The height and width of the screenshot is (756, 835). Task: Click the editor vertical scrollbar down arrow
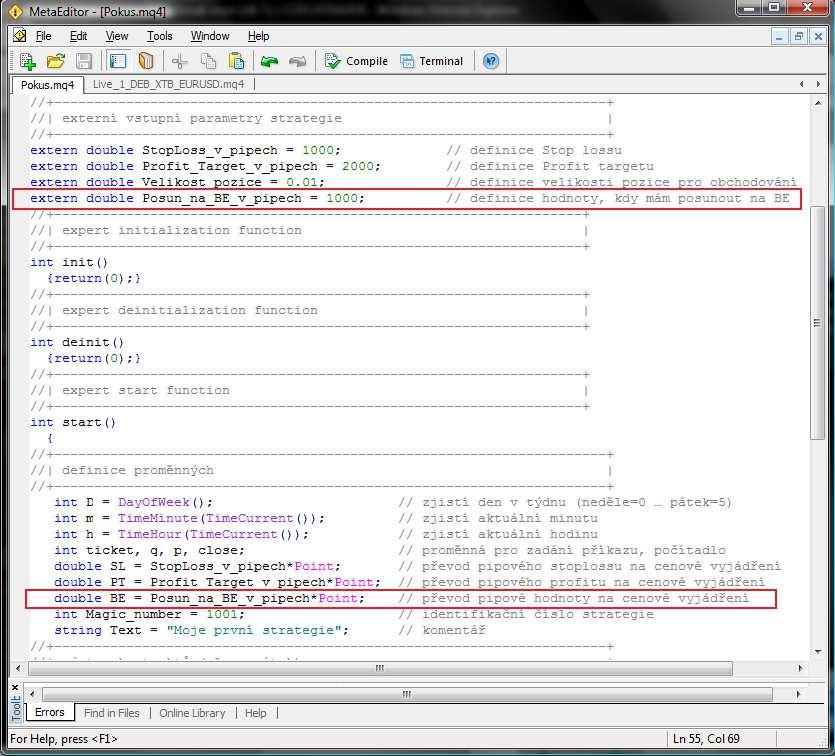coord(818,652)
